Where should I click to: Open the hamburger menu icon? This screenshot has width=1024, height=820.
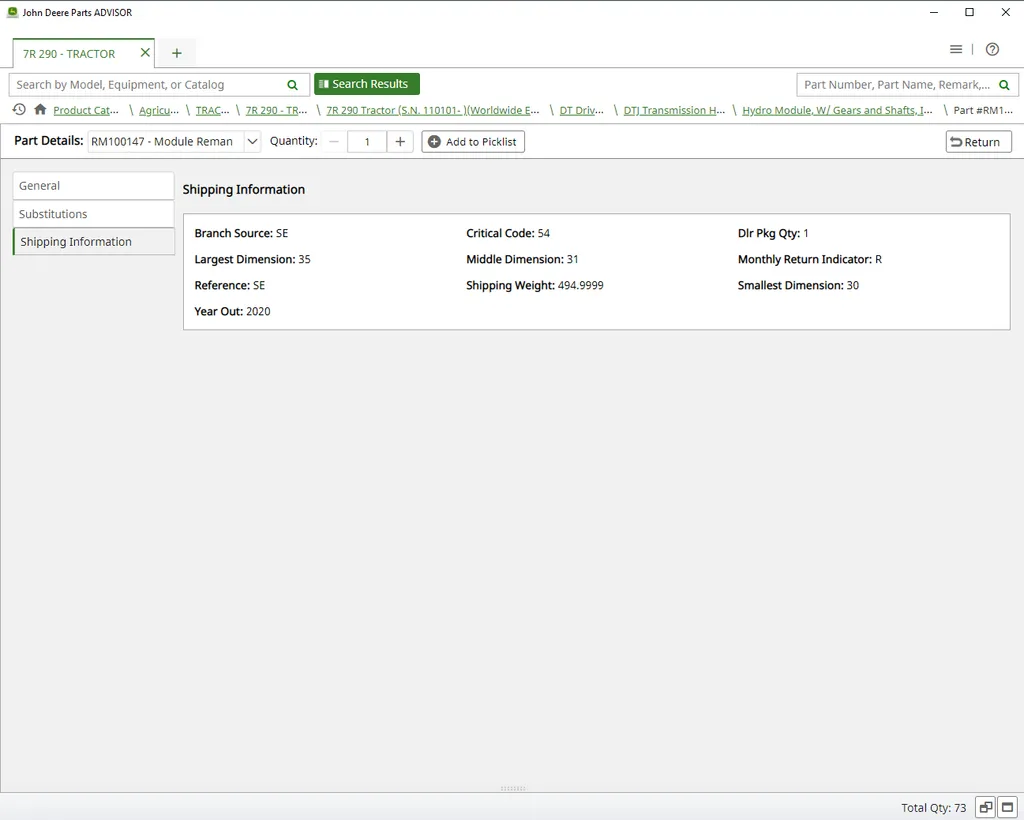pos(955,49)
